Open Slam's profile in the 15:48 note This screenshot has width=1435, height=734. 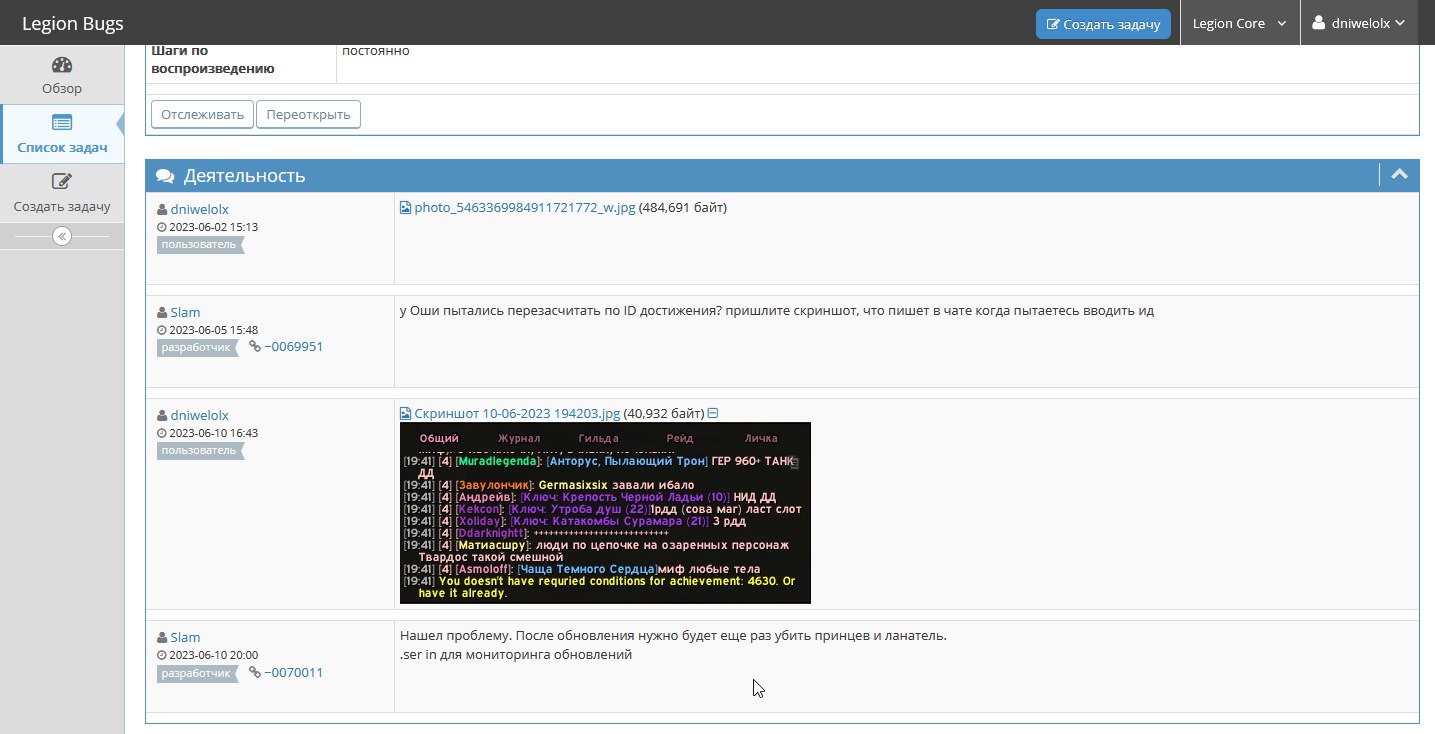pos(185,312)
